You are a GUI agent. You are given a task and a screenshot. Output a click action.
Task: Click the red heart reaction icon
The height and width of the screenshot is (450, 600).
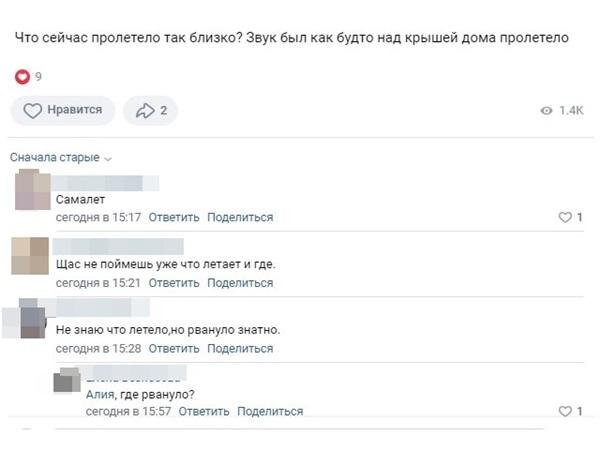click(22, 77)
